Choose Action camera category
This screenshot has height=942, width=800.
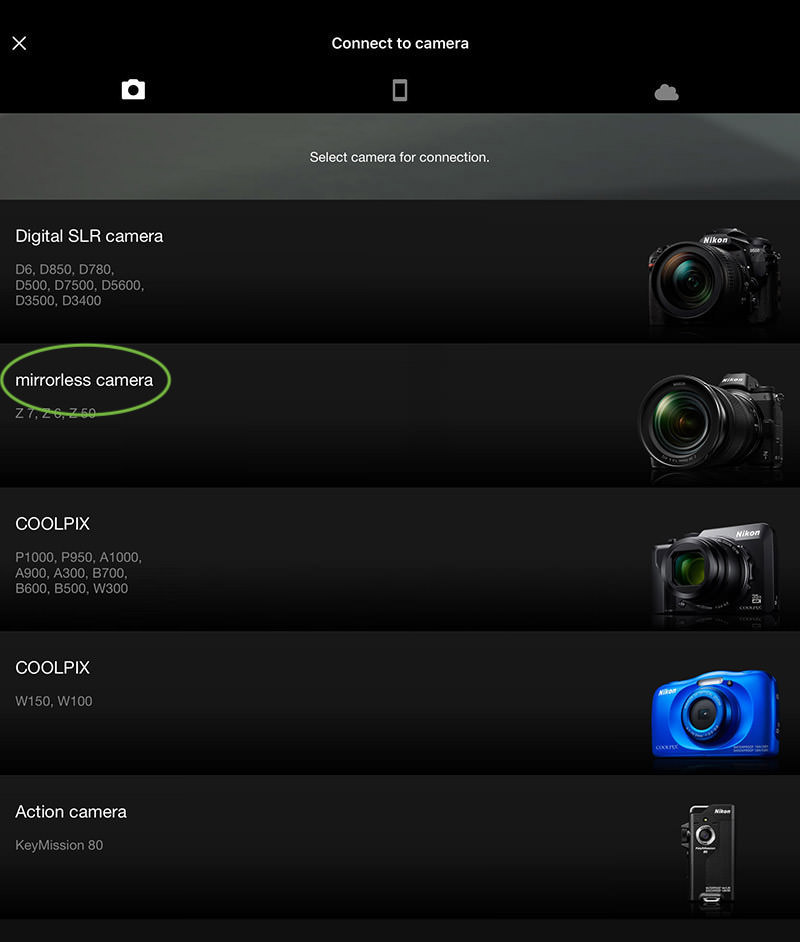point(400,846)
